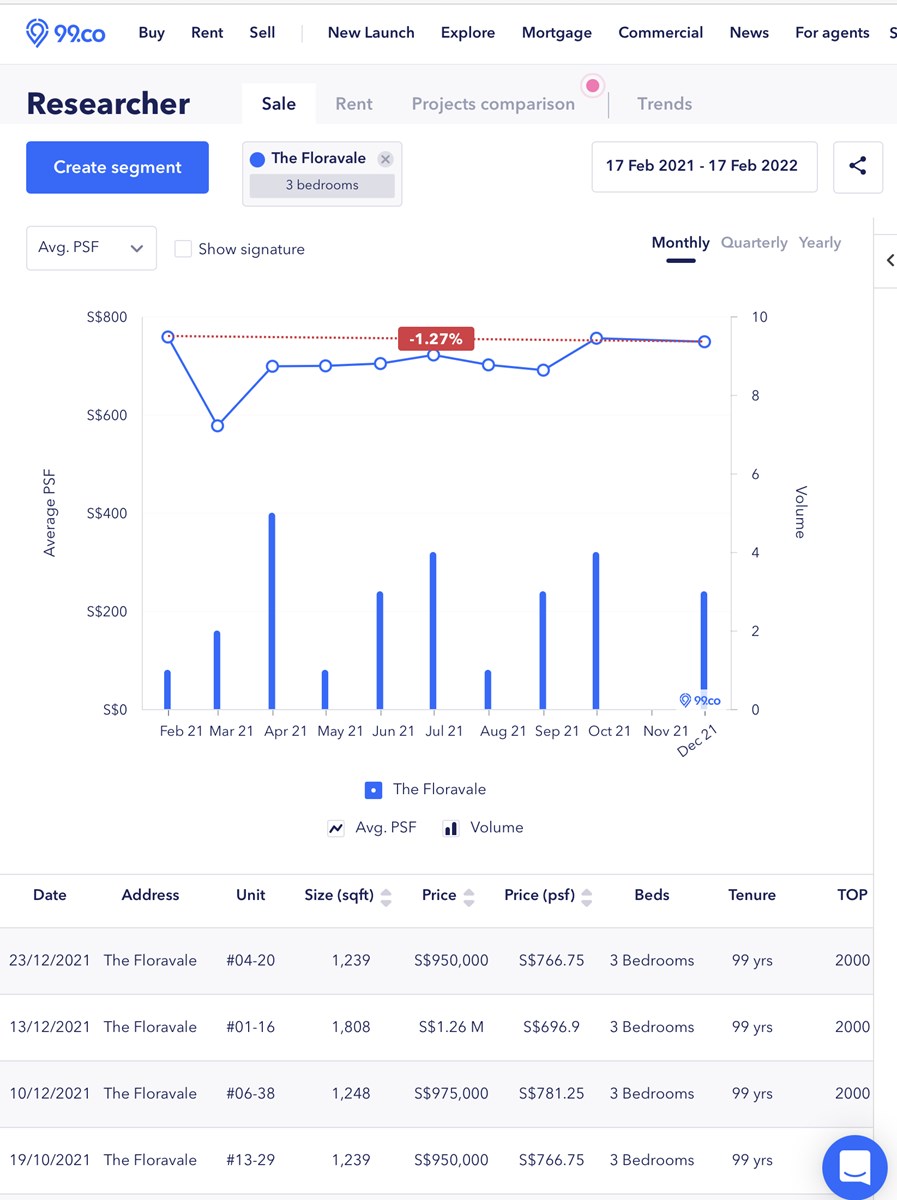Switch to the Rent tab

click(x=354, y=104)
